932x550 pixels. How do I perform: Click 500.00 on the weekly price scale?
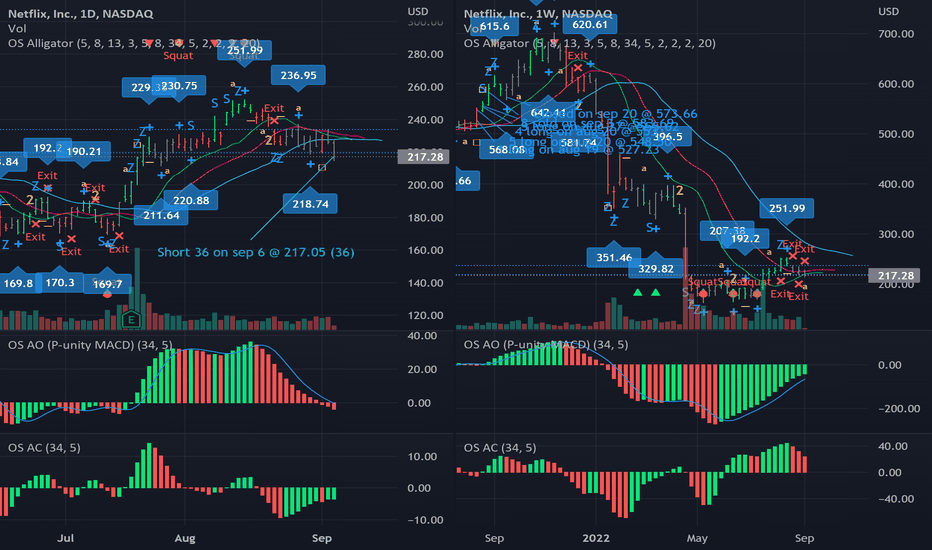tap(896, 134)
